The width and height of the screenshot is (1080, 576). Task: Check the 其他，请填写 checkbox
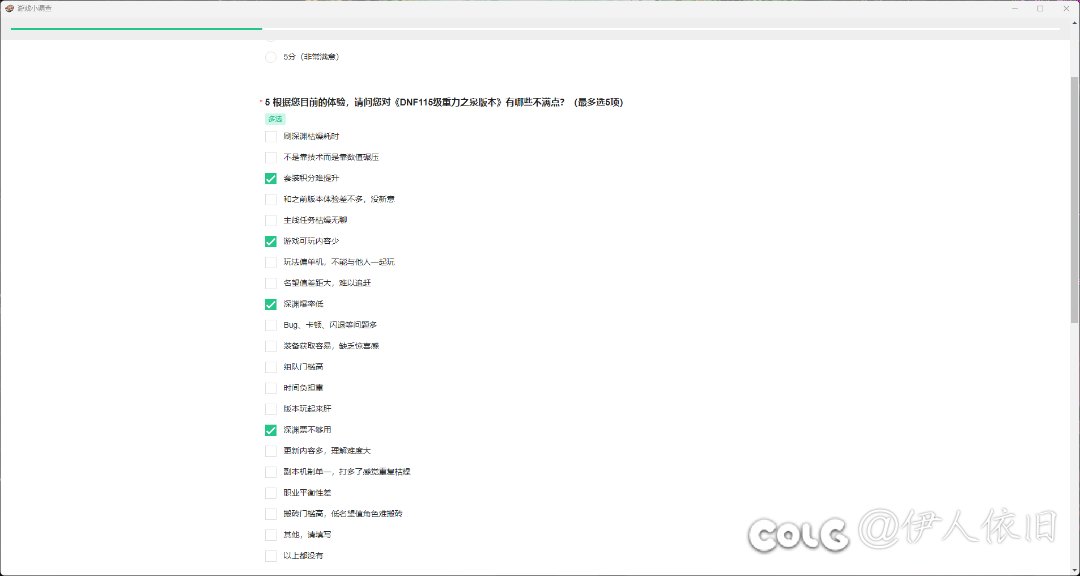click(x=271, y=535)
